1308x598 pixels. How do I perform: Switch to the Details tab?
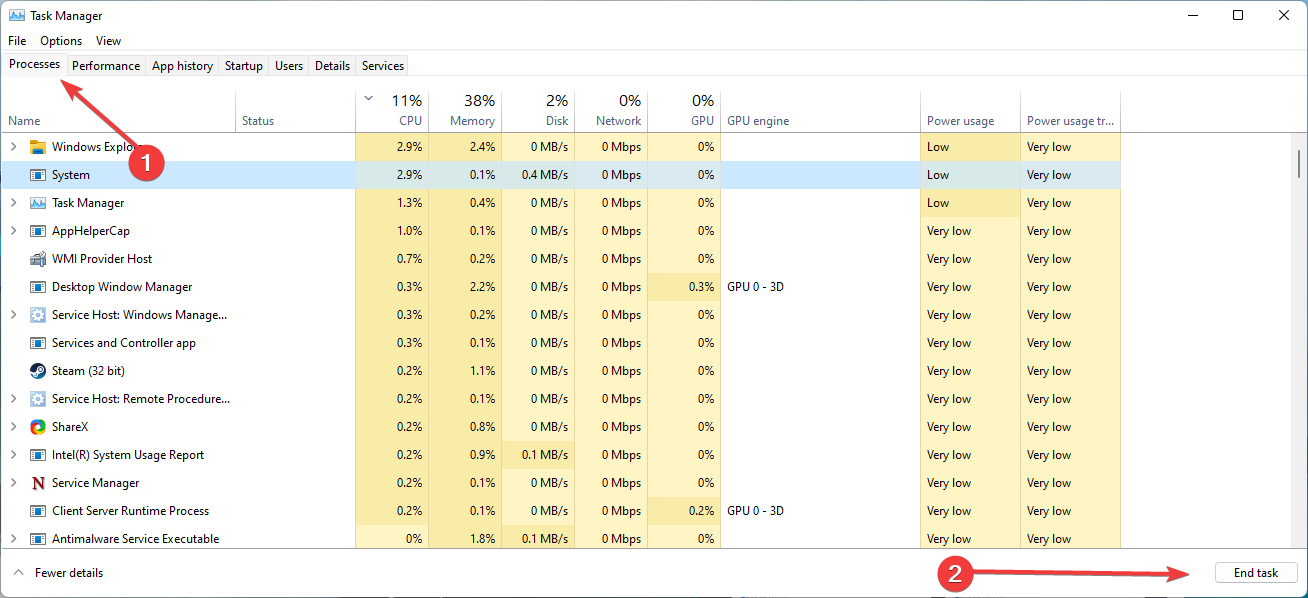(x=332, y=66)
